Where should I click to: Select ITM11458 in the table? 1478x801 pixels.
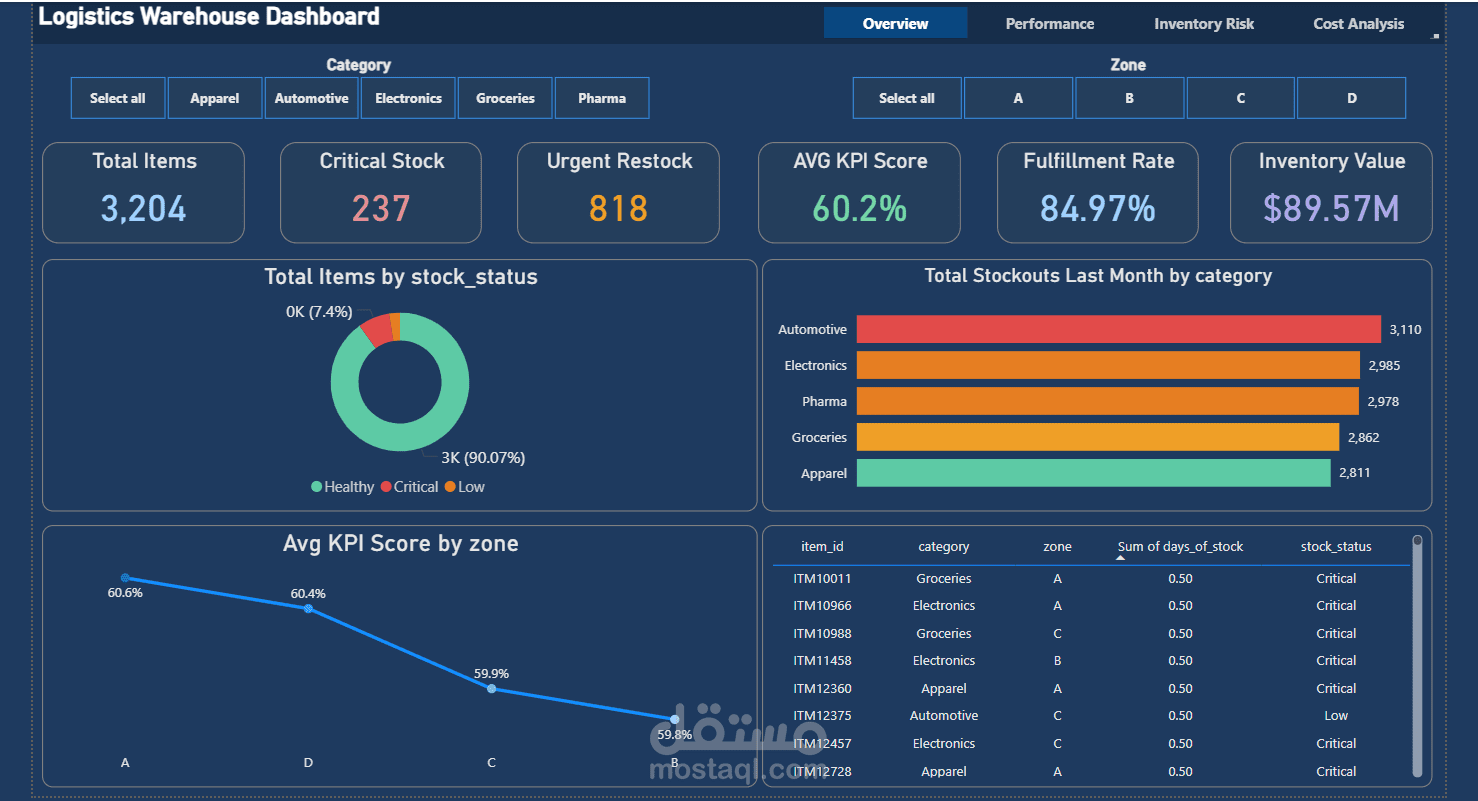click(x=822, y=660)
